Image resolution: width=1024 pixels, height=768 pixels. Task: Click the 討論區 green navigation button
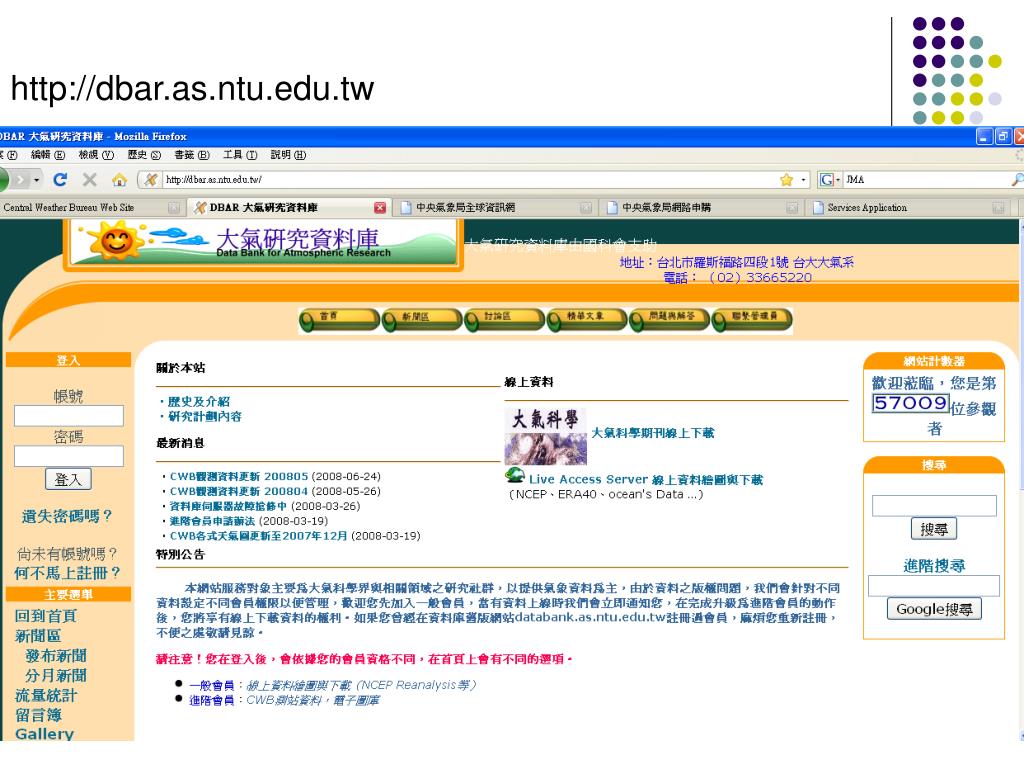(x=504, y=320)
